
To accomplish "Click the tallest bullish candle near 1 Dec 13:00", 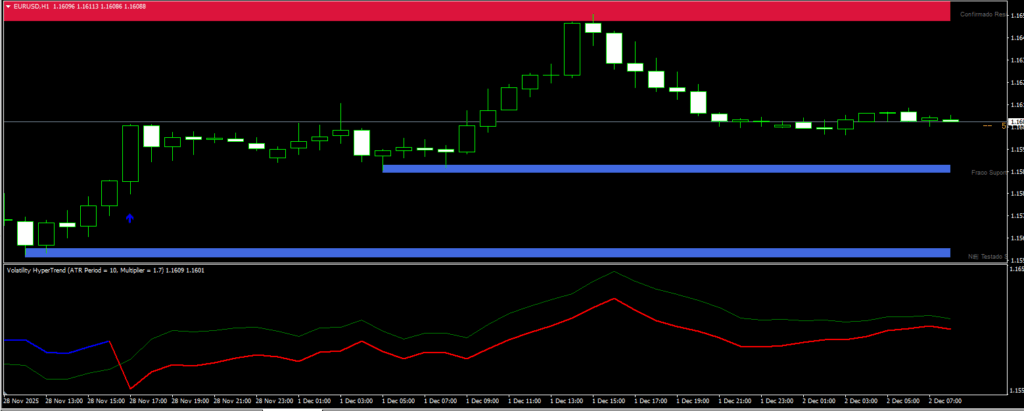I will 572,48.
